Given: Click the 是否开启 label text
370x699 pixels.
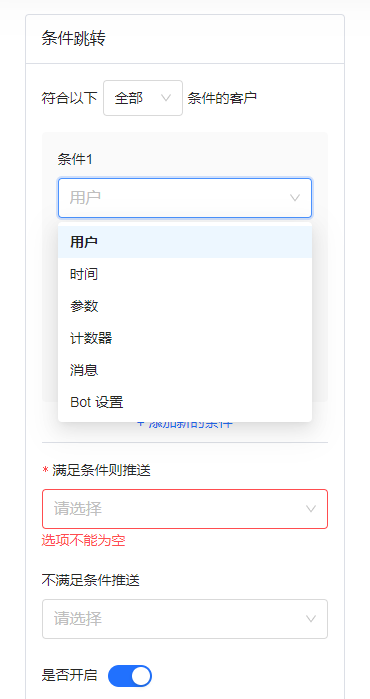Looking at the screenshot, I should pyautogui.click(x=69, y=675).
